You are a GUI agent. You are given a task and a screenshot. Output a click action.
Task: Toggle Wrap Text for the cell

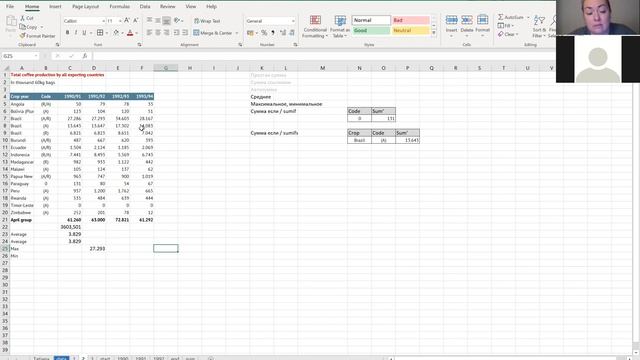tap(207, 21)
